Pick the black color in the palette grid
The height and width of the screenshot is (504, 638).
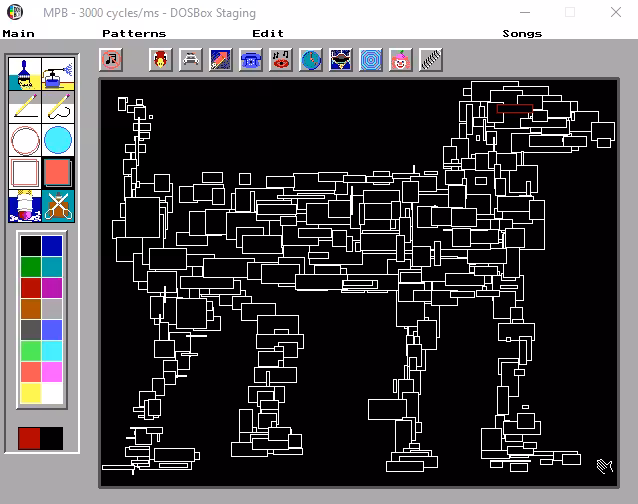(x=31, y=246)
